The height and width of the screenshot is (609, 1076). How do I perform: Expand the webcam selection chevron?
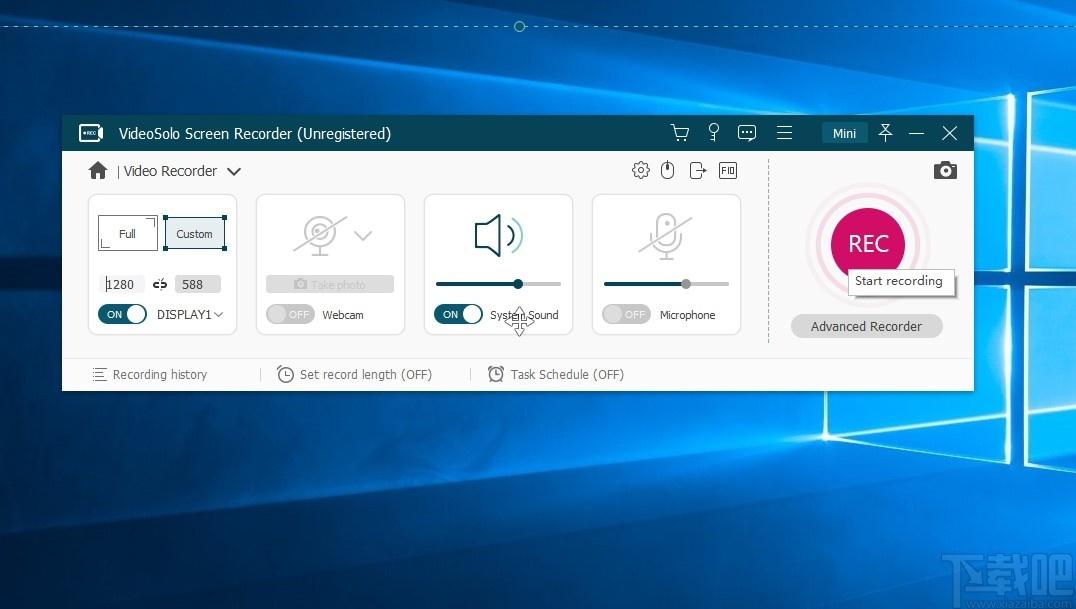(x=363, y=235)
